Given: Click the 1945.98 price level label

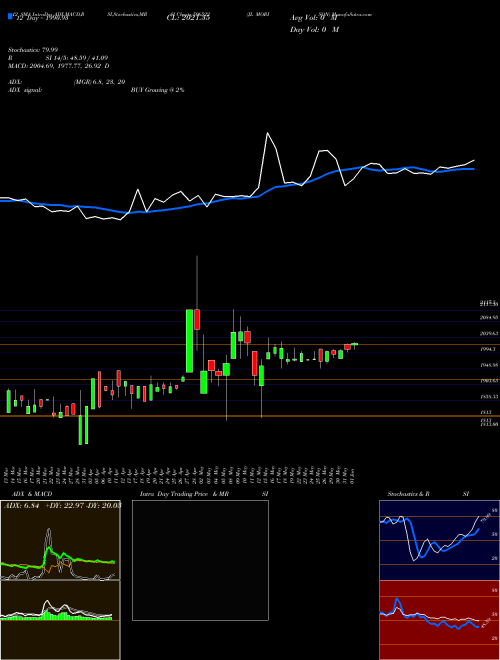Looking at the screenshot, I should pos(489,365).
